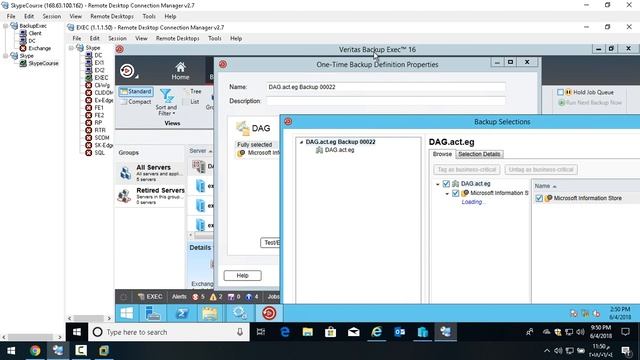Toggle Hold Job Queue checkbox

(x=560, y=92)
